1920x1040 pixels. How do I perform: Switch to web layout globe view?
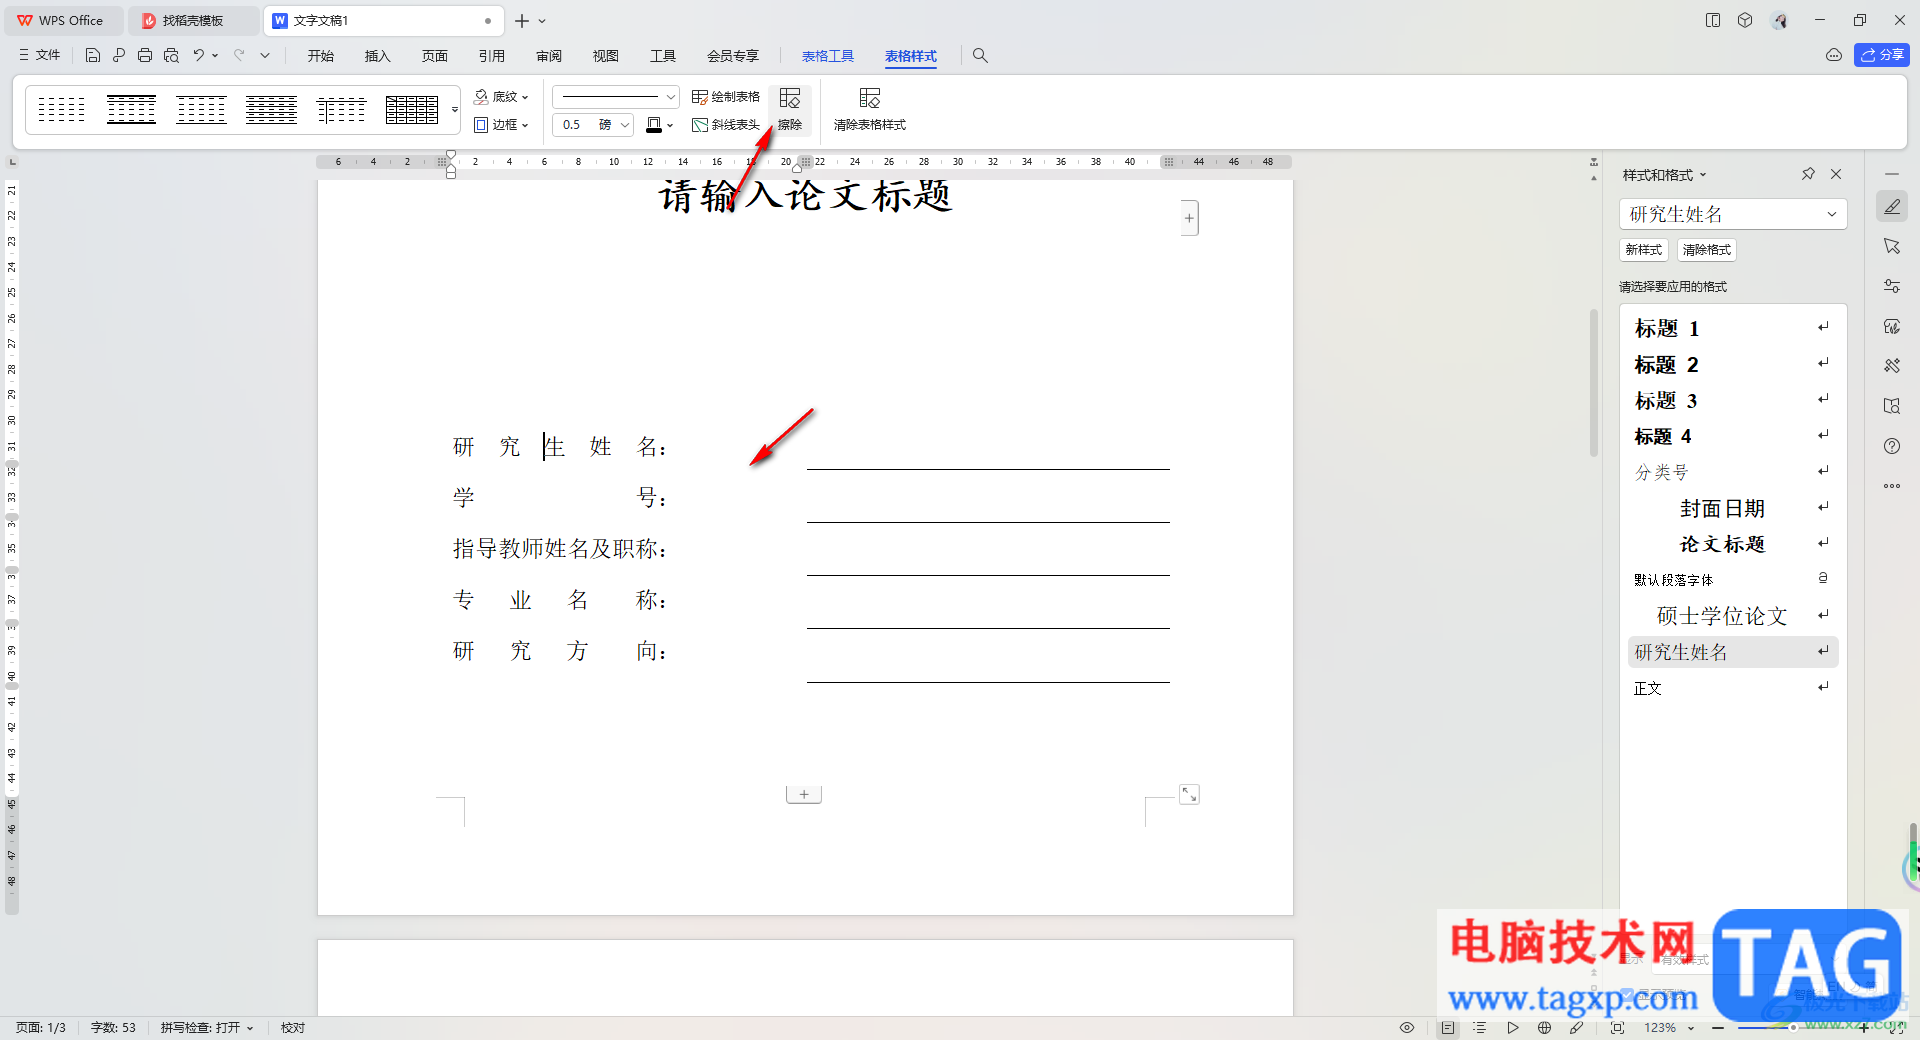point(1545,1028)
